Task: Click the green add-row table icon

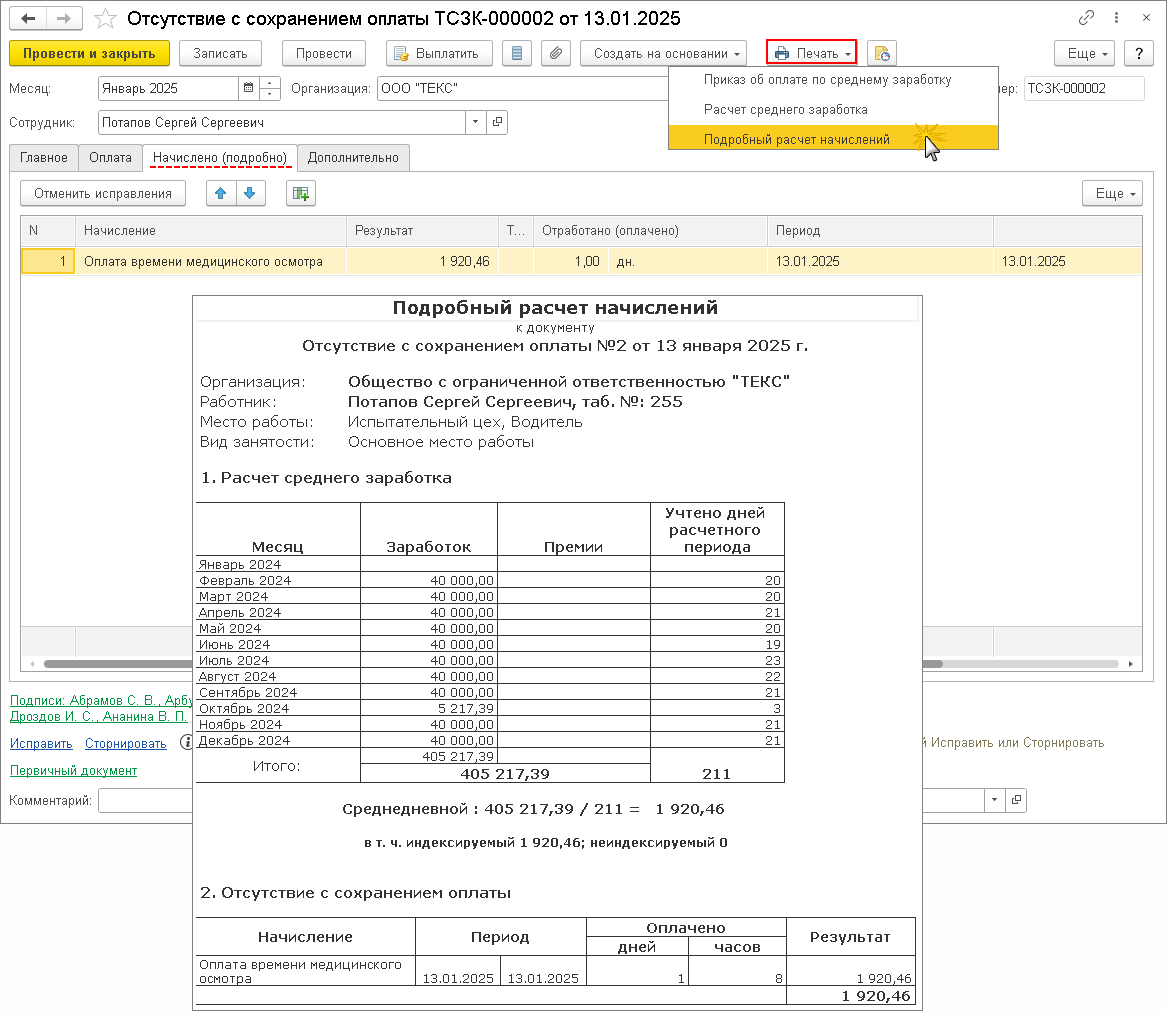Action: (x=300, y=194)
